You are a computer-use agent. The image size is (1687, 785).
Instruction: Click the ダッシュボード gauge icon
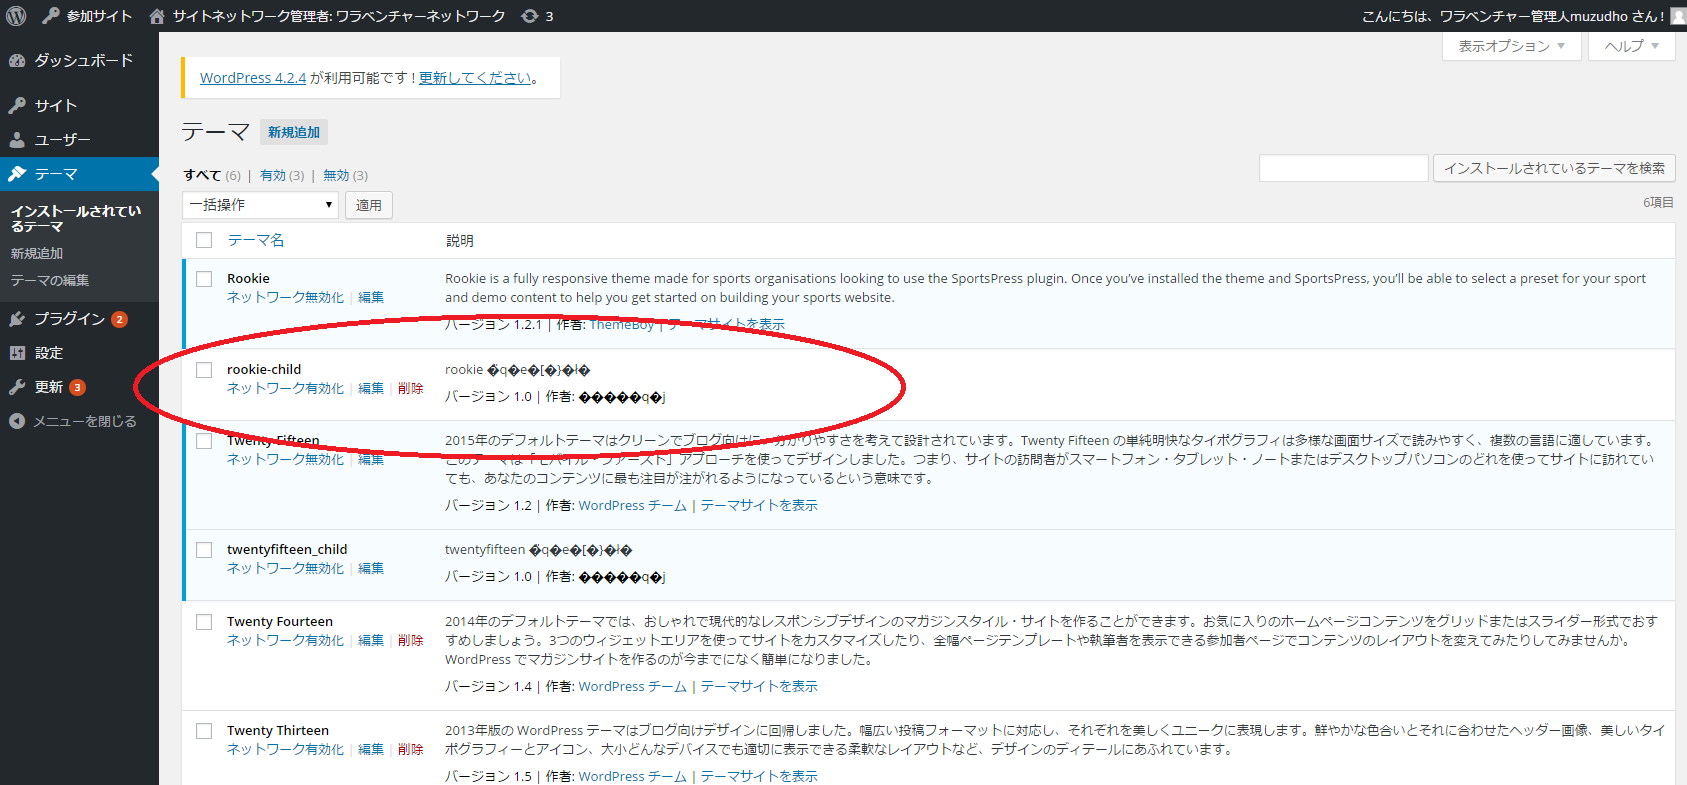click(17, 61)
